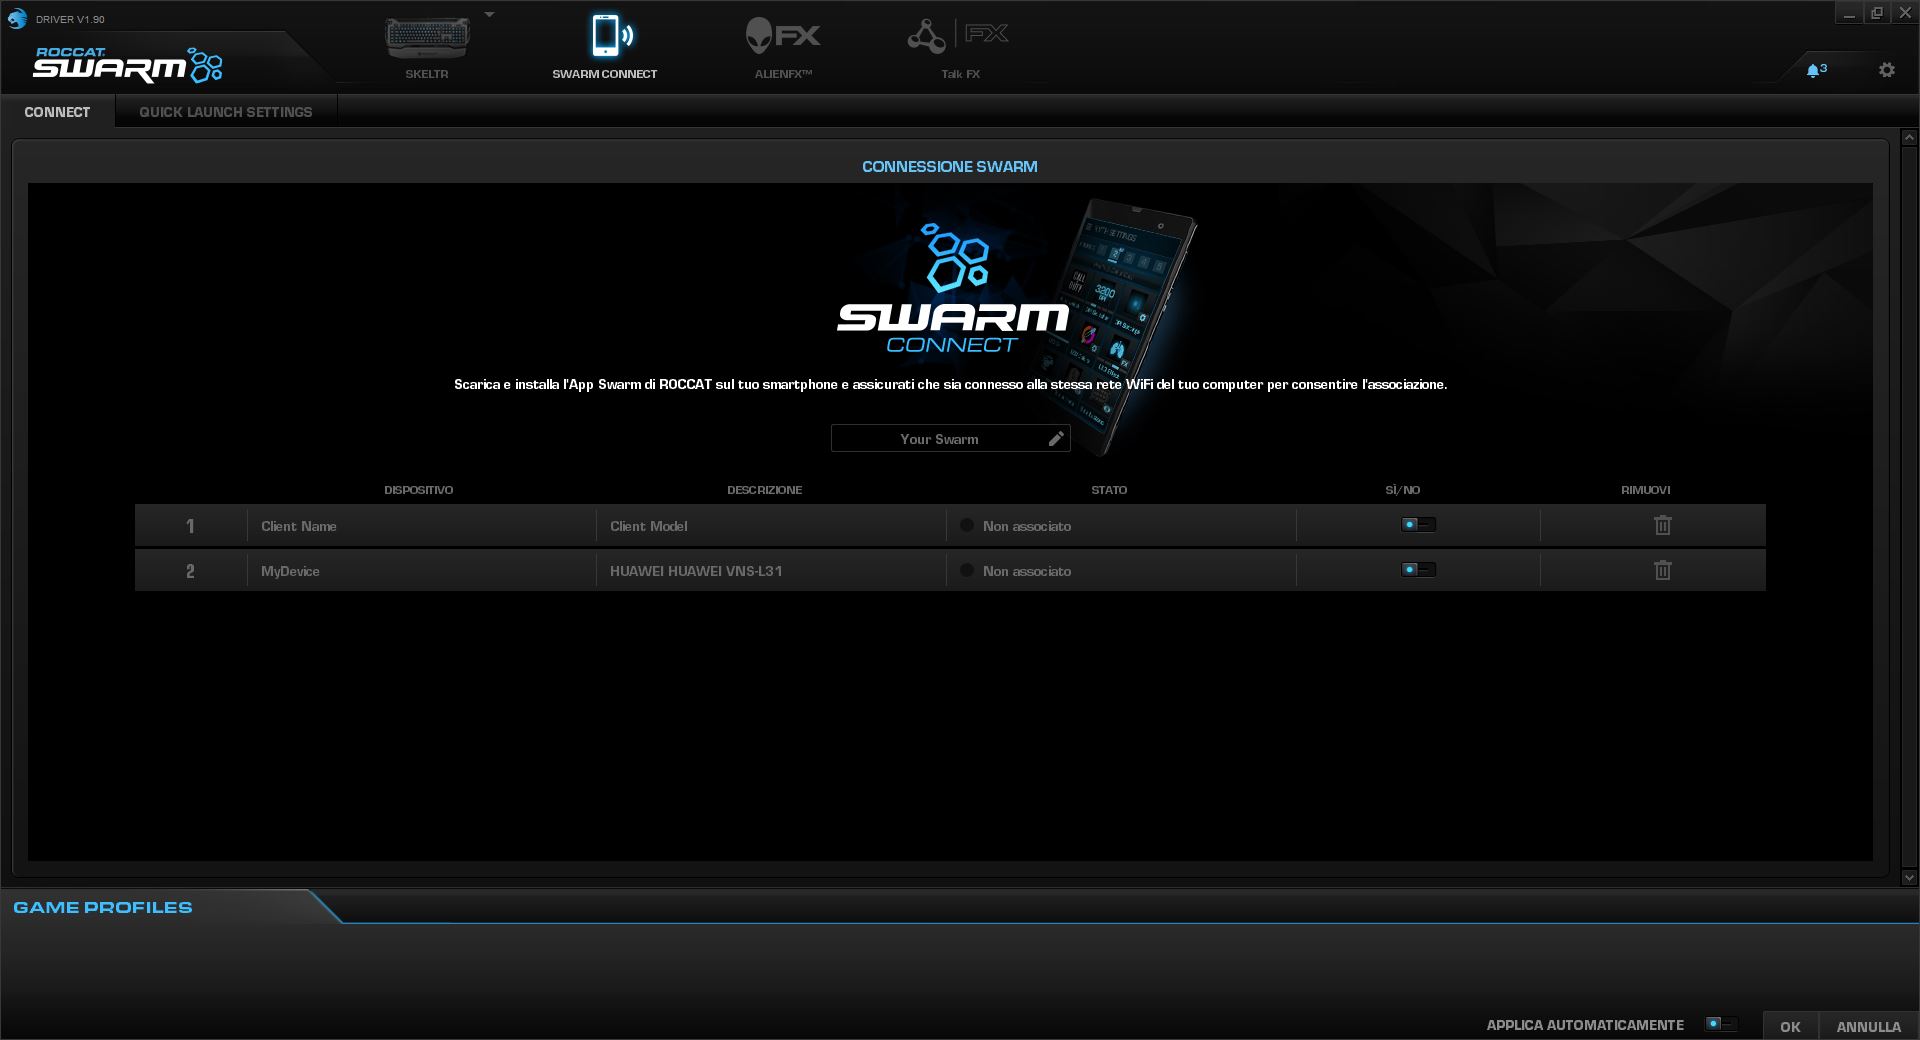This screenshot has width=1920, height=1040.
Task: Switch to the Connect tab
Action: (x=57, y=112)
